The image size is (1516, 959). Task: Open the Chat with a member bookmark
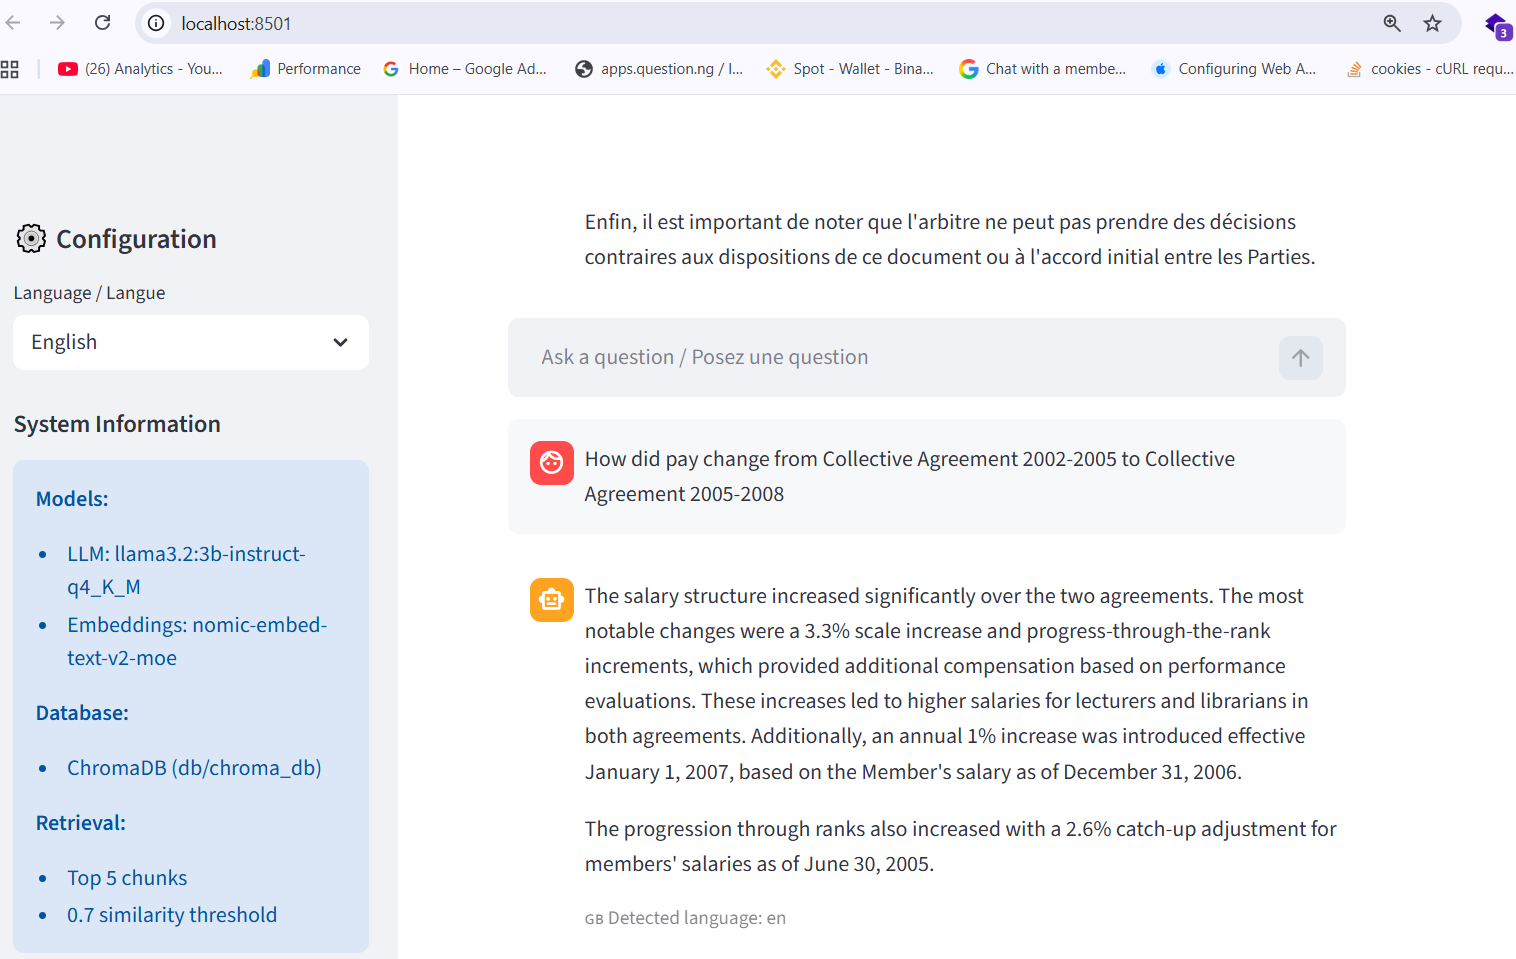click(x=1042, y=69)
